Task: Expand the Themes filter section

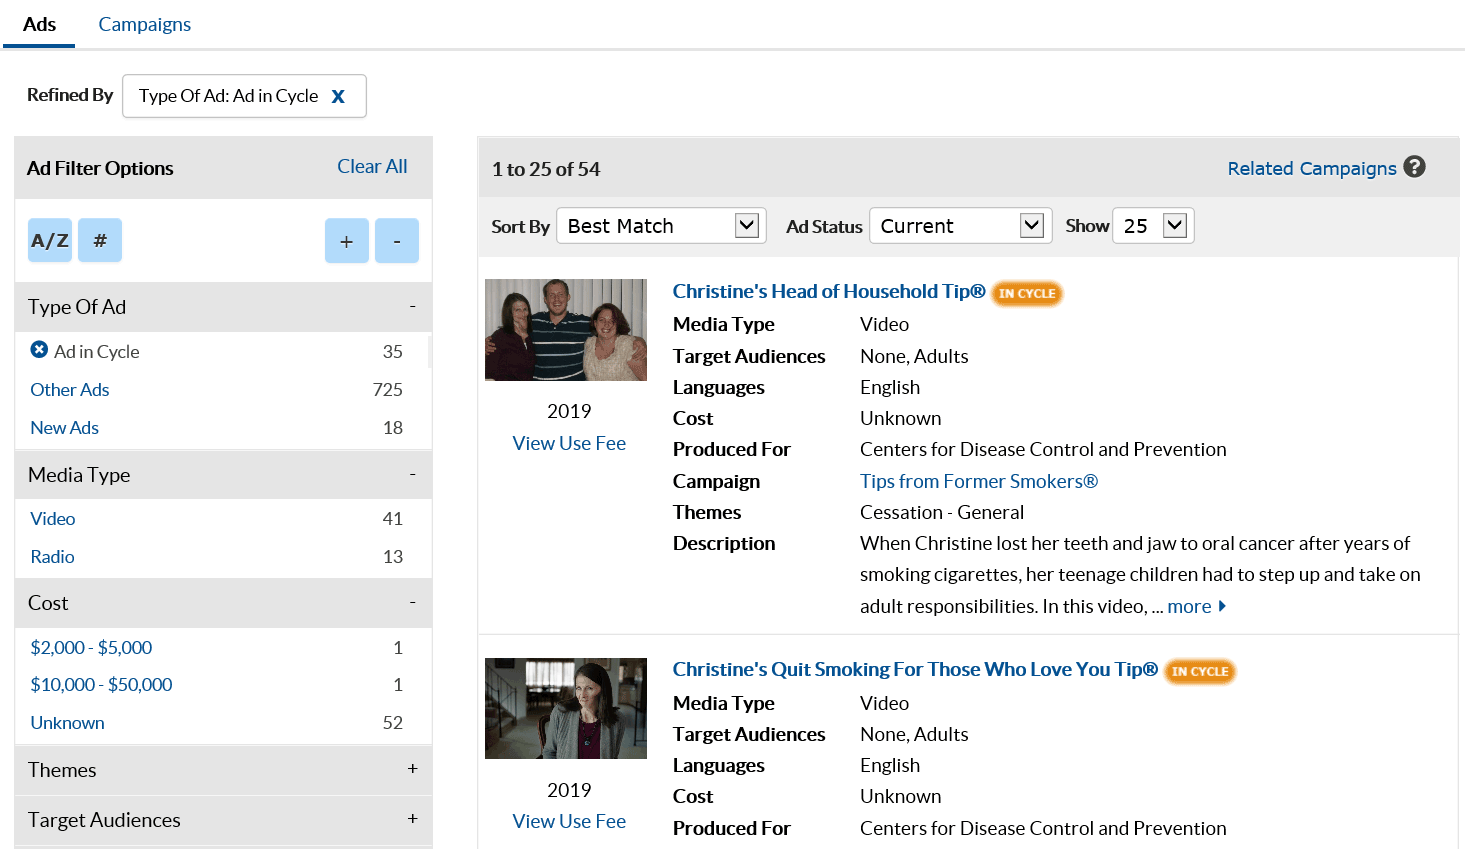Action: (412, 769)
